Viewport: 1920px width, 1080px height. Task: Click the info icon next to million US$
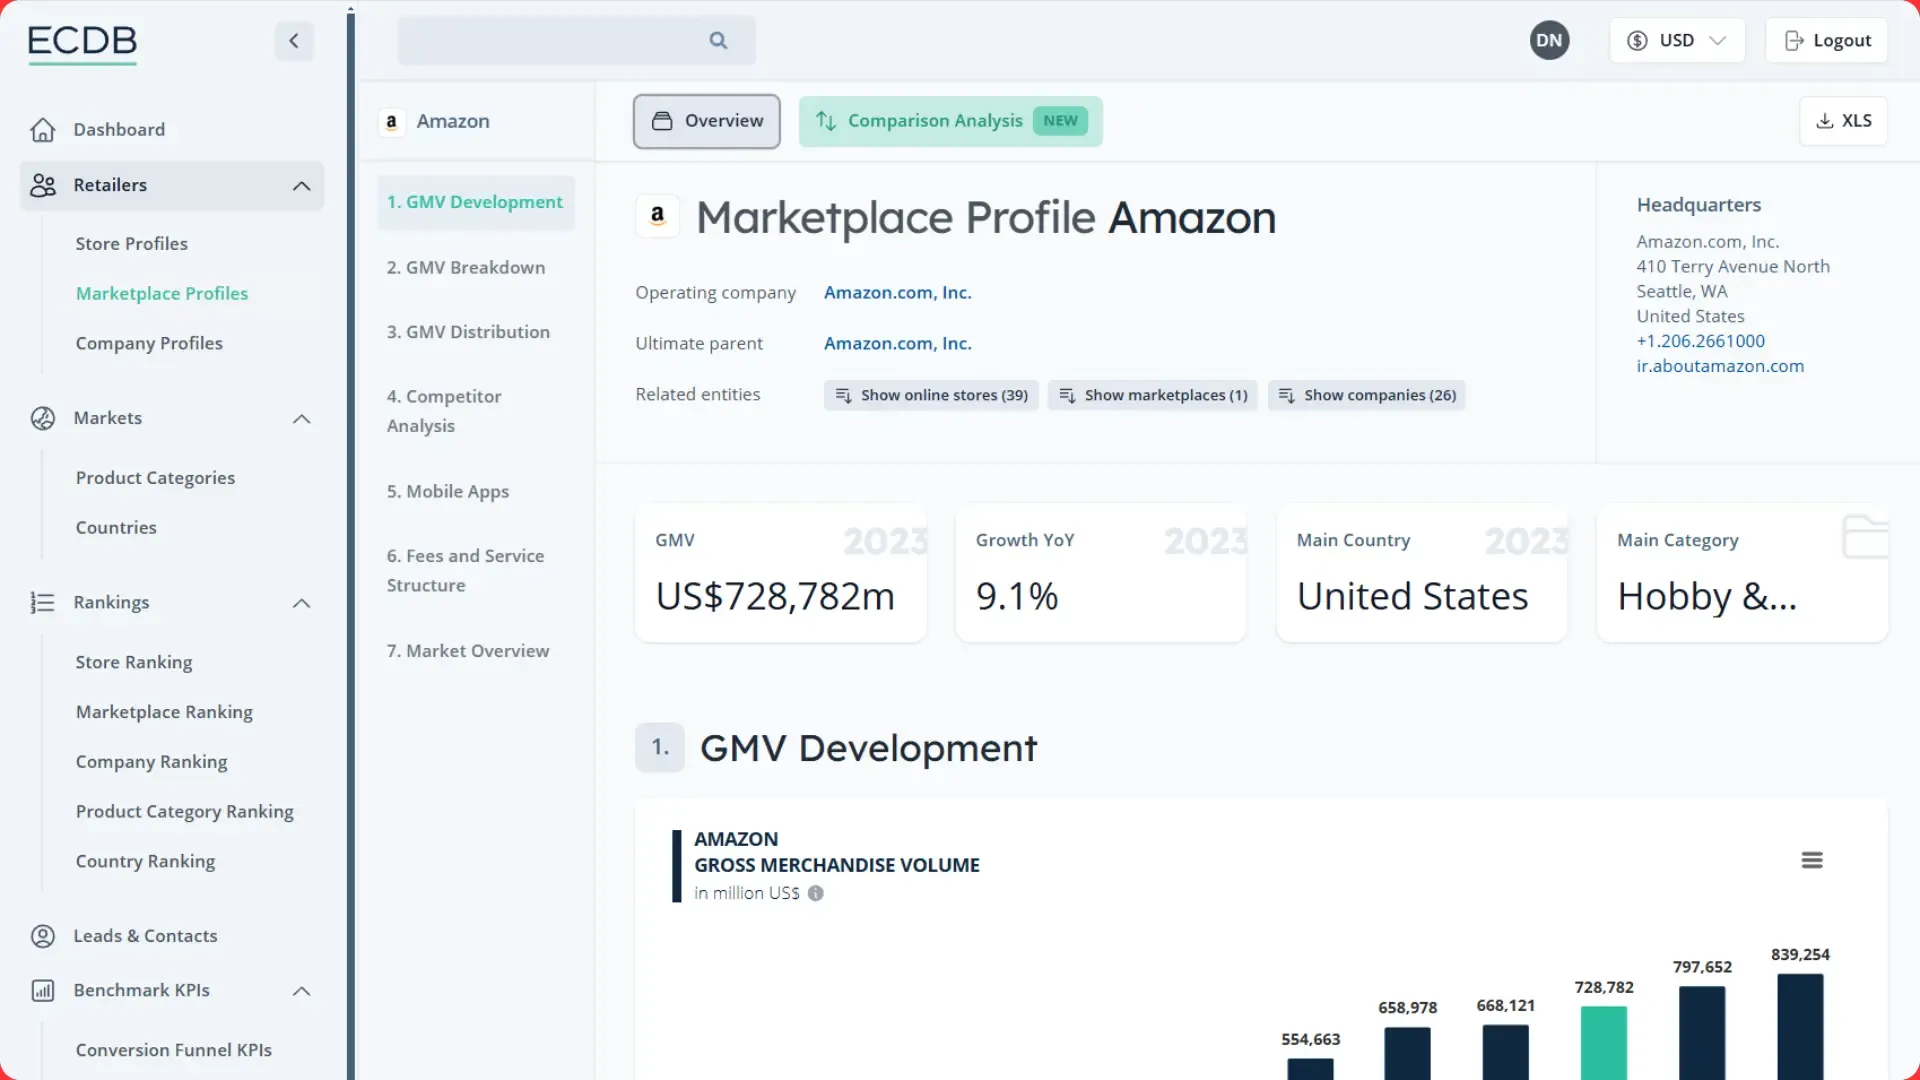tap(816, 893)
